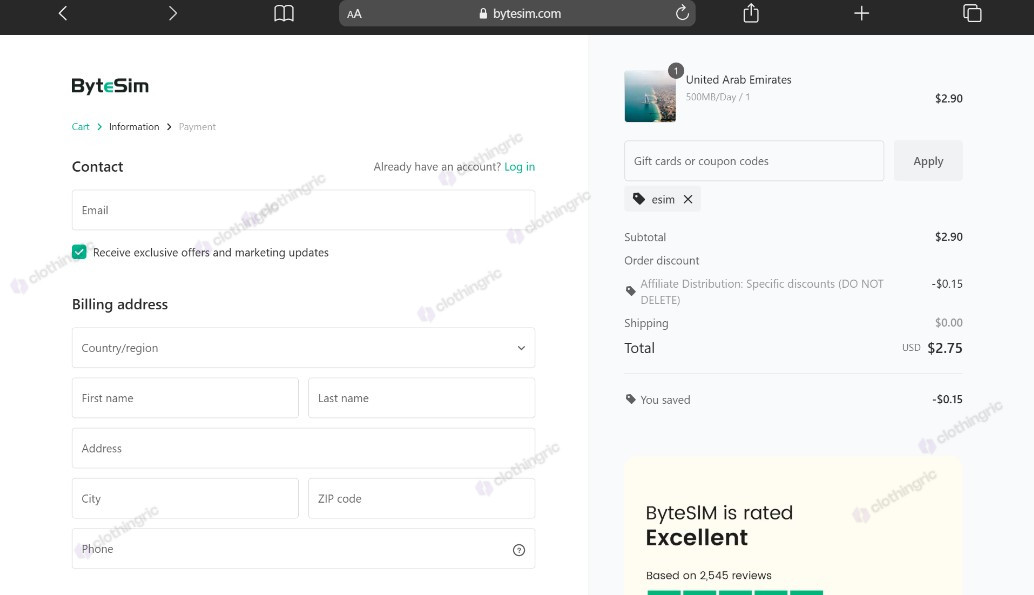Image resolution: width=1034 pixels, height=595 pixels.
Task: Go back with Safari's back arrow
Action: click(63, 13)
